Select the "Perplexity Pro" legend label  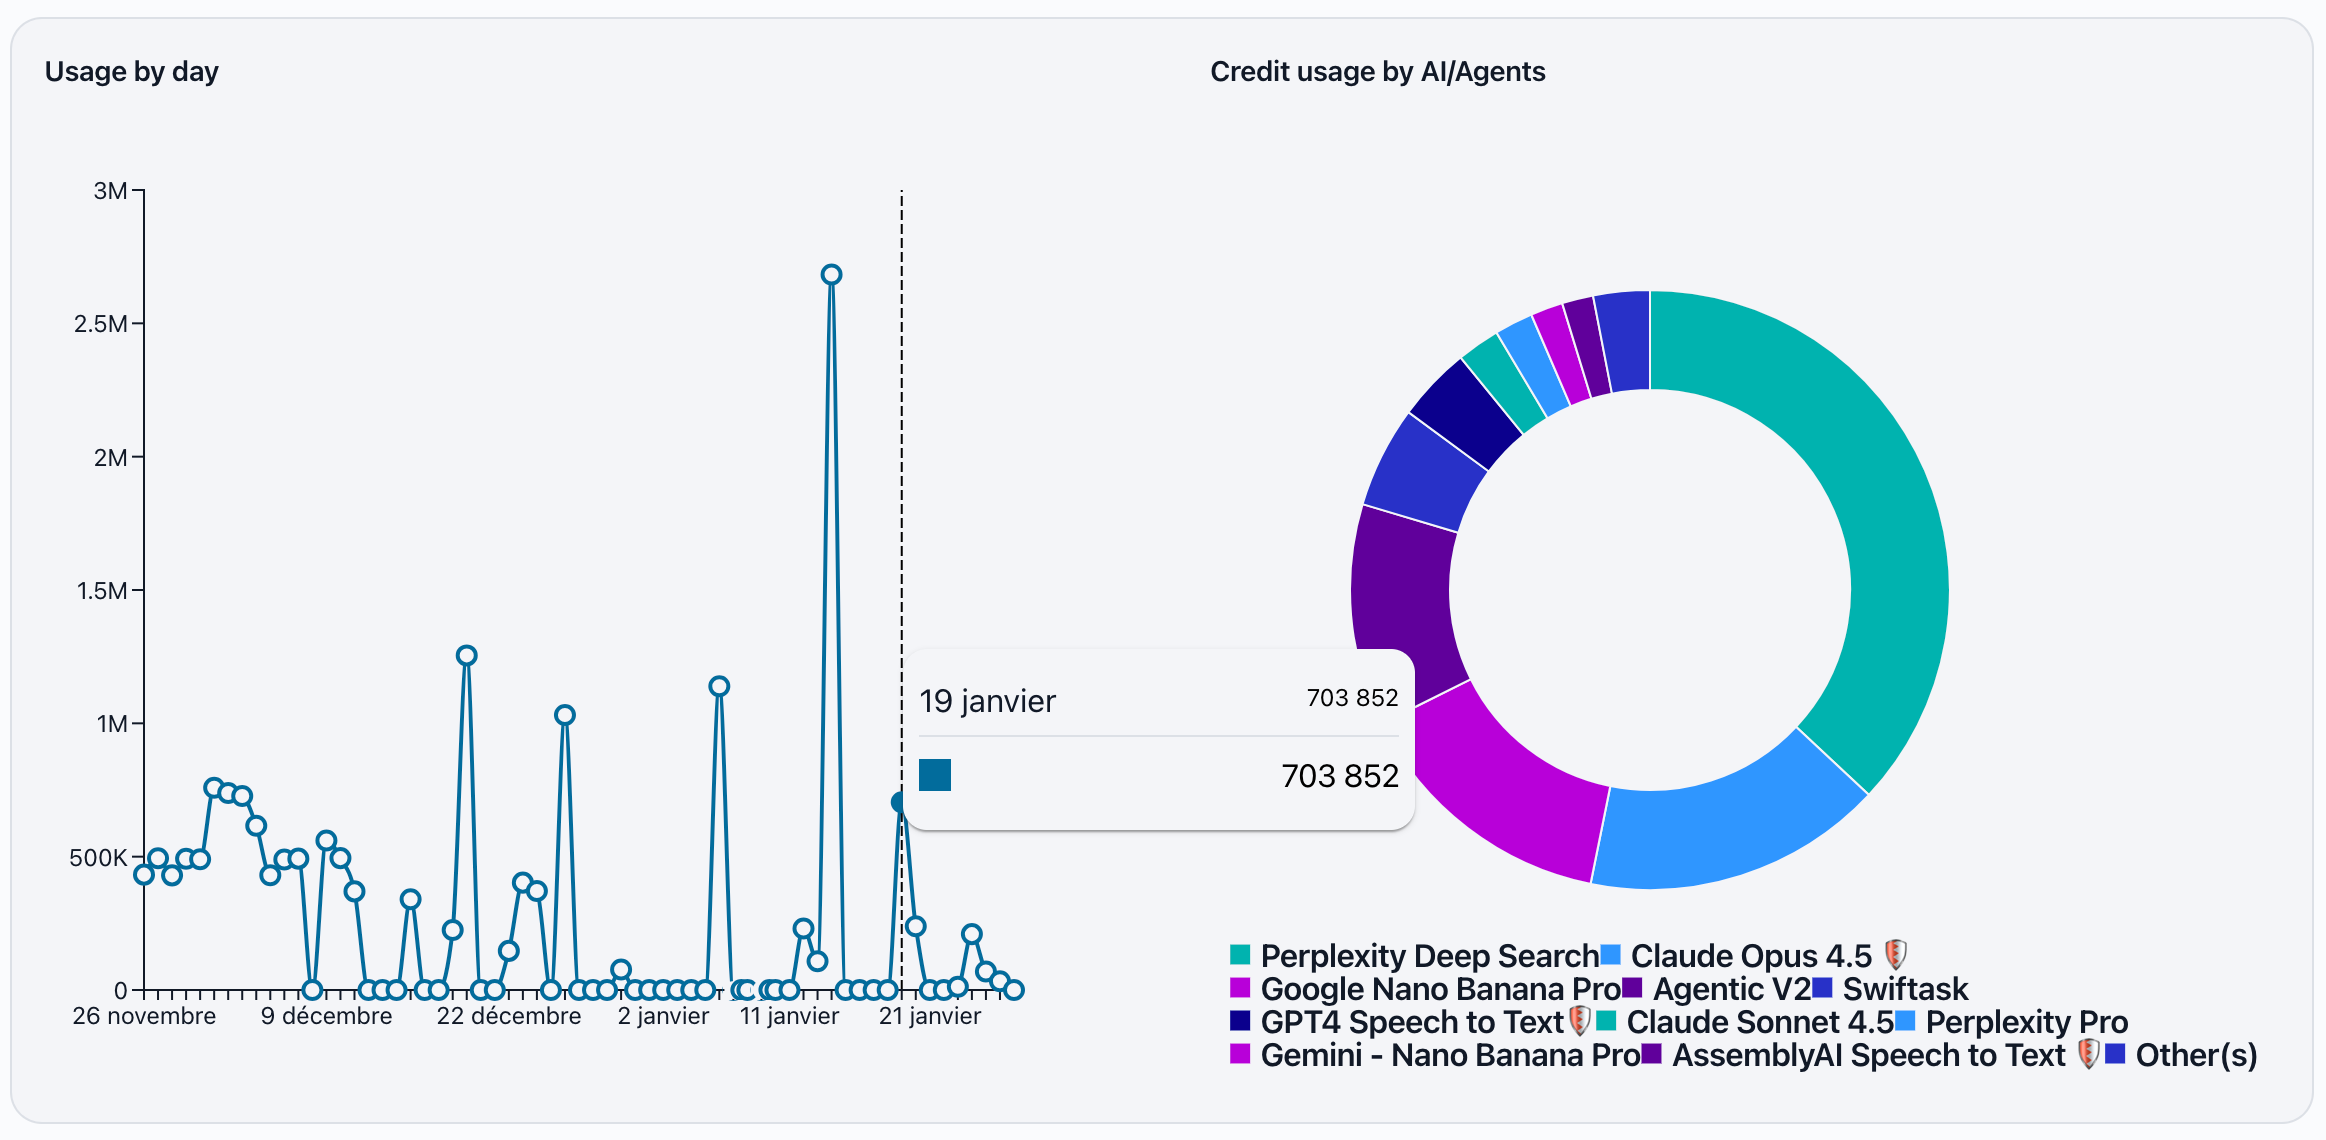pyautogui.click(x=2027, y=1022)
